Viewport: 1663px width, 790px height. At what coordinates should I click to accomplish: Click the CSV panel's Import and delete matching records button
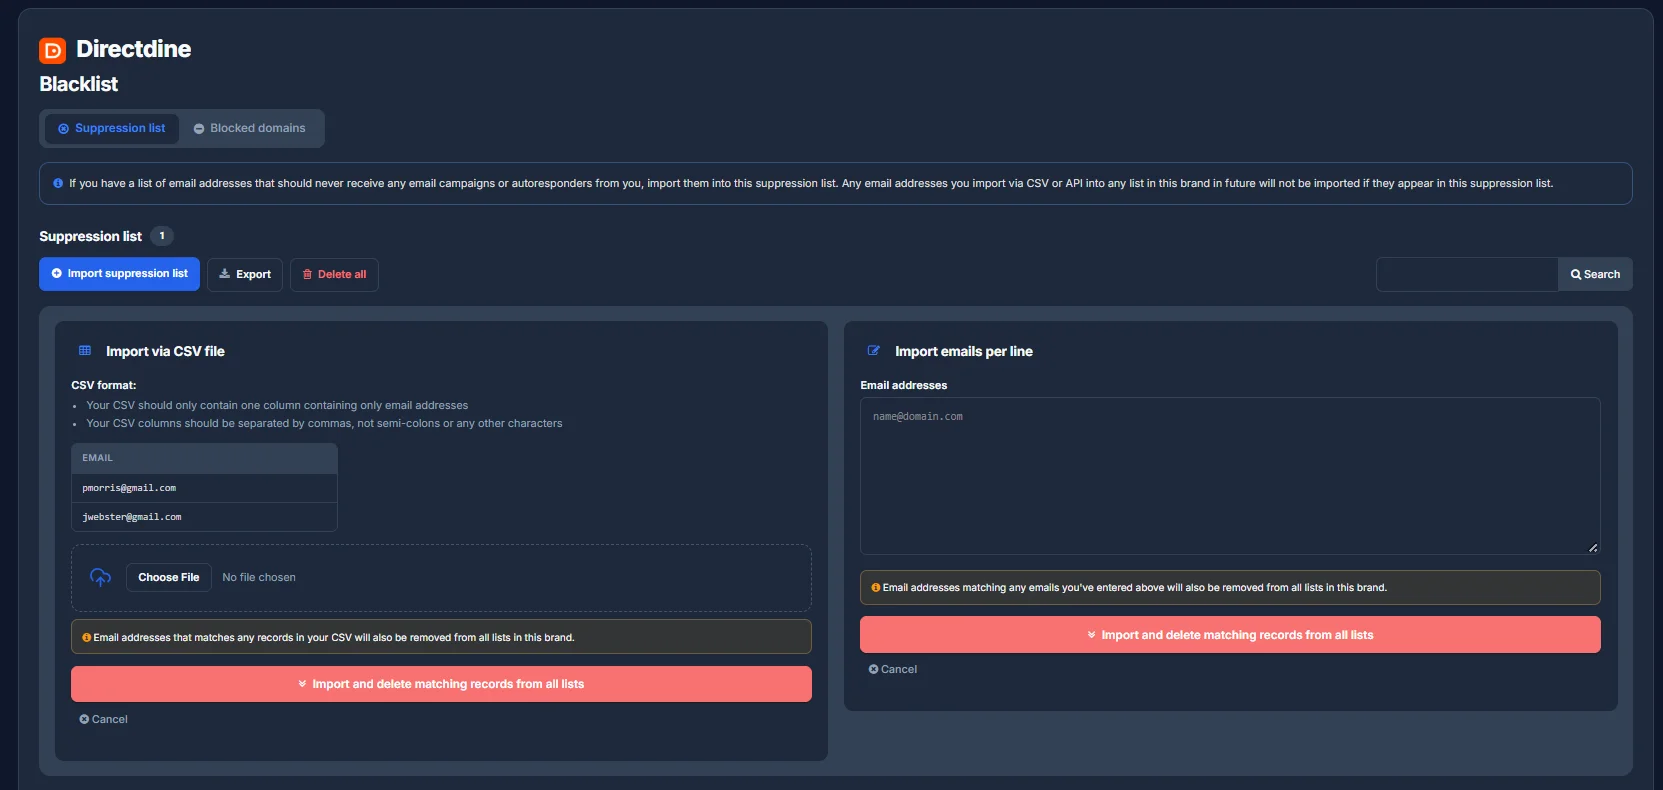tap(441, 684)
